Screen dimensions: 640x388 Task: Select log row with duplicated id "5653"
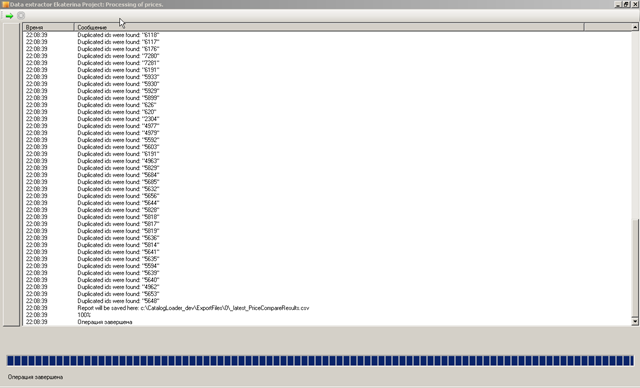[x=327, y=294]
